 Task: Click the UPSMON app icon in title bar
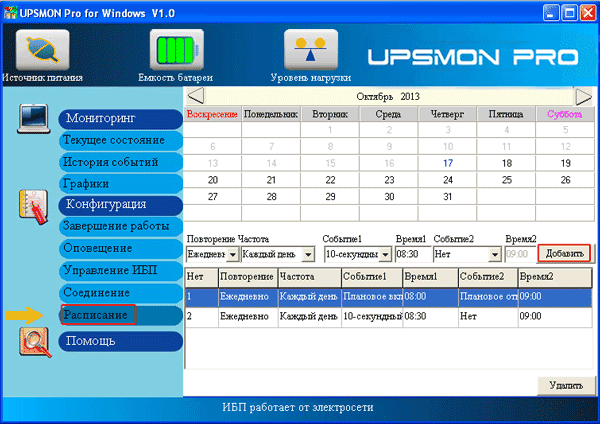(x=10, y=13)
